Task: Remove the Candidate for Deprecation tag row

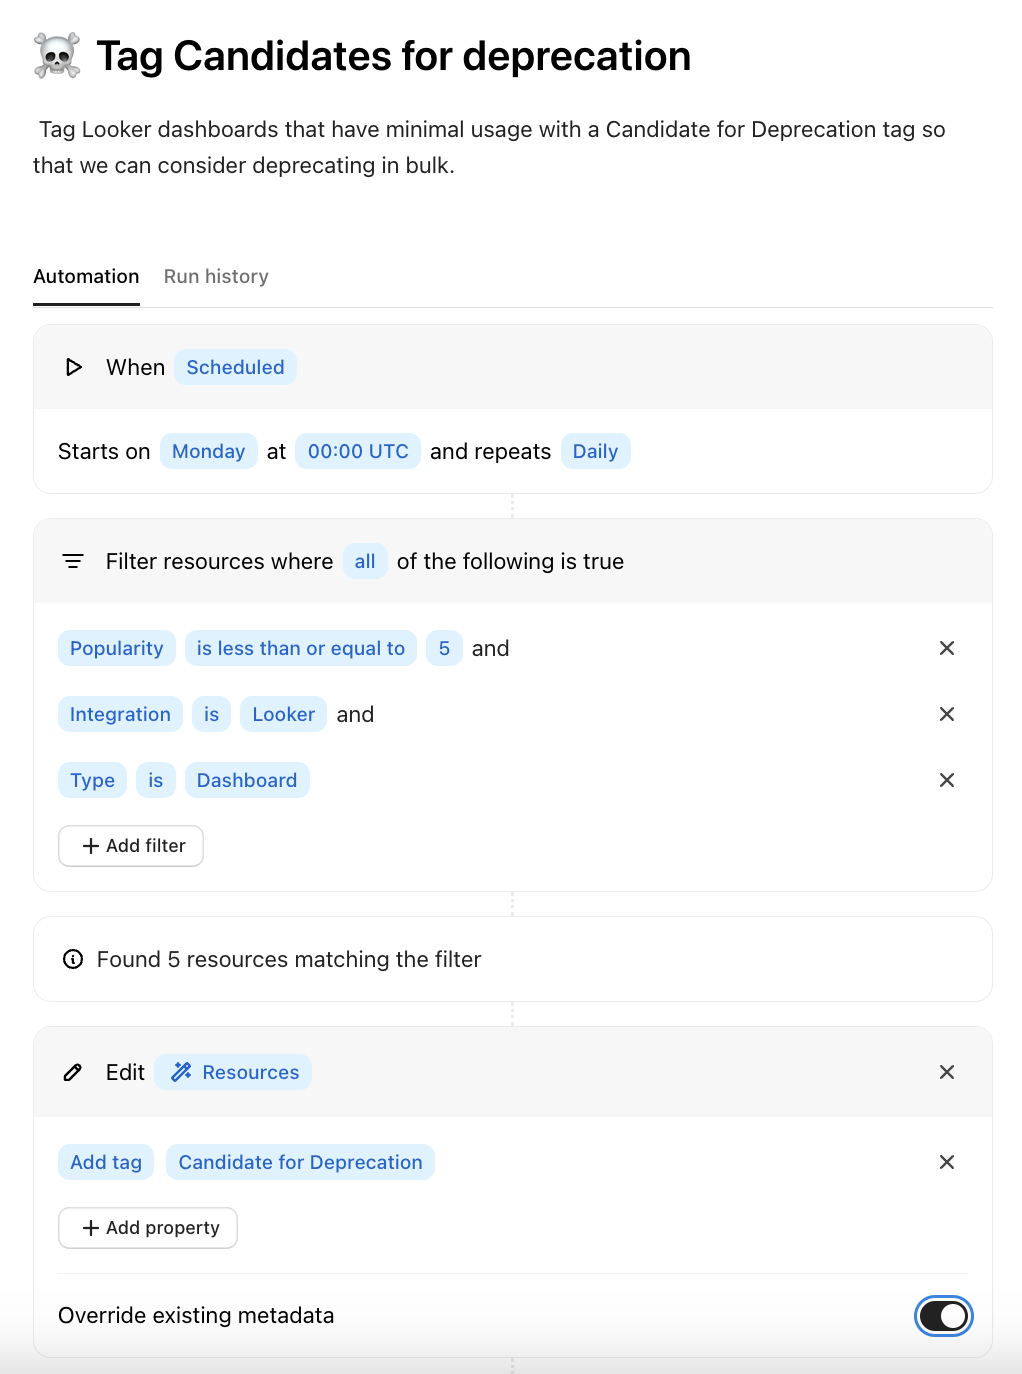Action: pos(946,1162)
